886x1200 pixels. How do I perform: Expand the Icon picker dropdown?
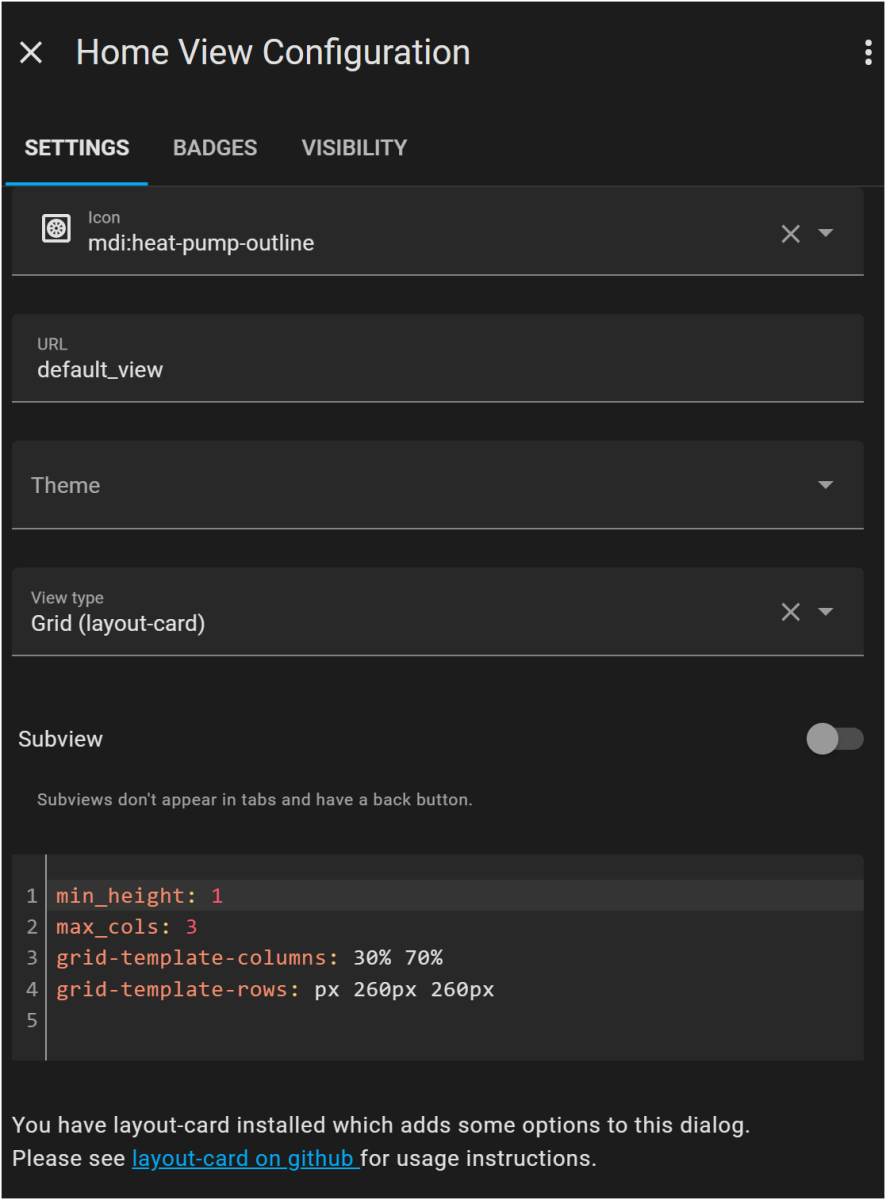point(826,233)
